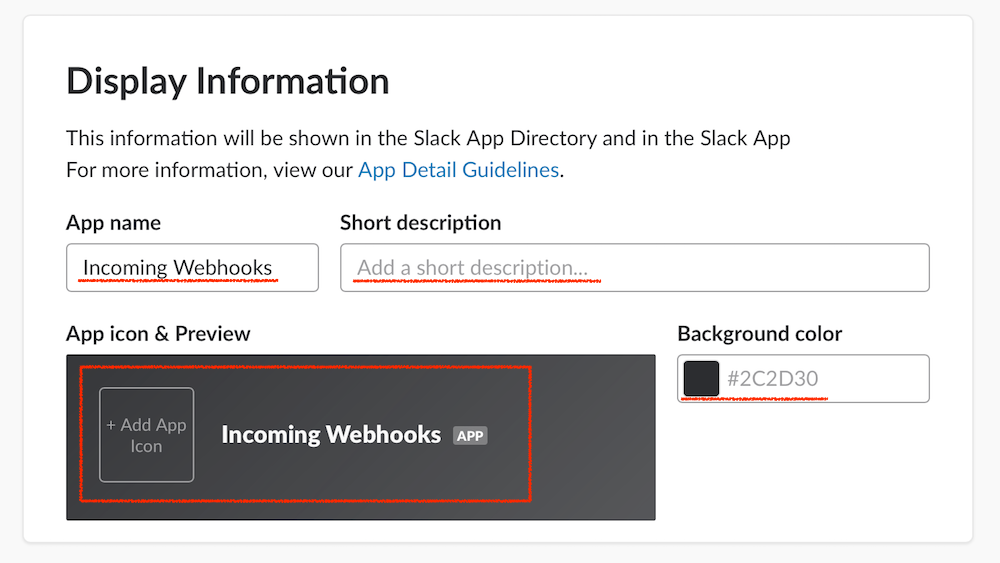Viewport: 1000px width, 563px height.
Task: Click the Background color label
Action: (759, 334)
